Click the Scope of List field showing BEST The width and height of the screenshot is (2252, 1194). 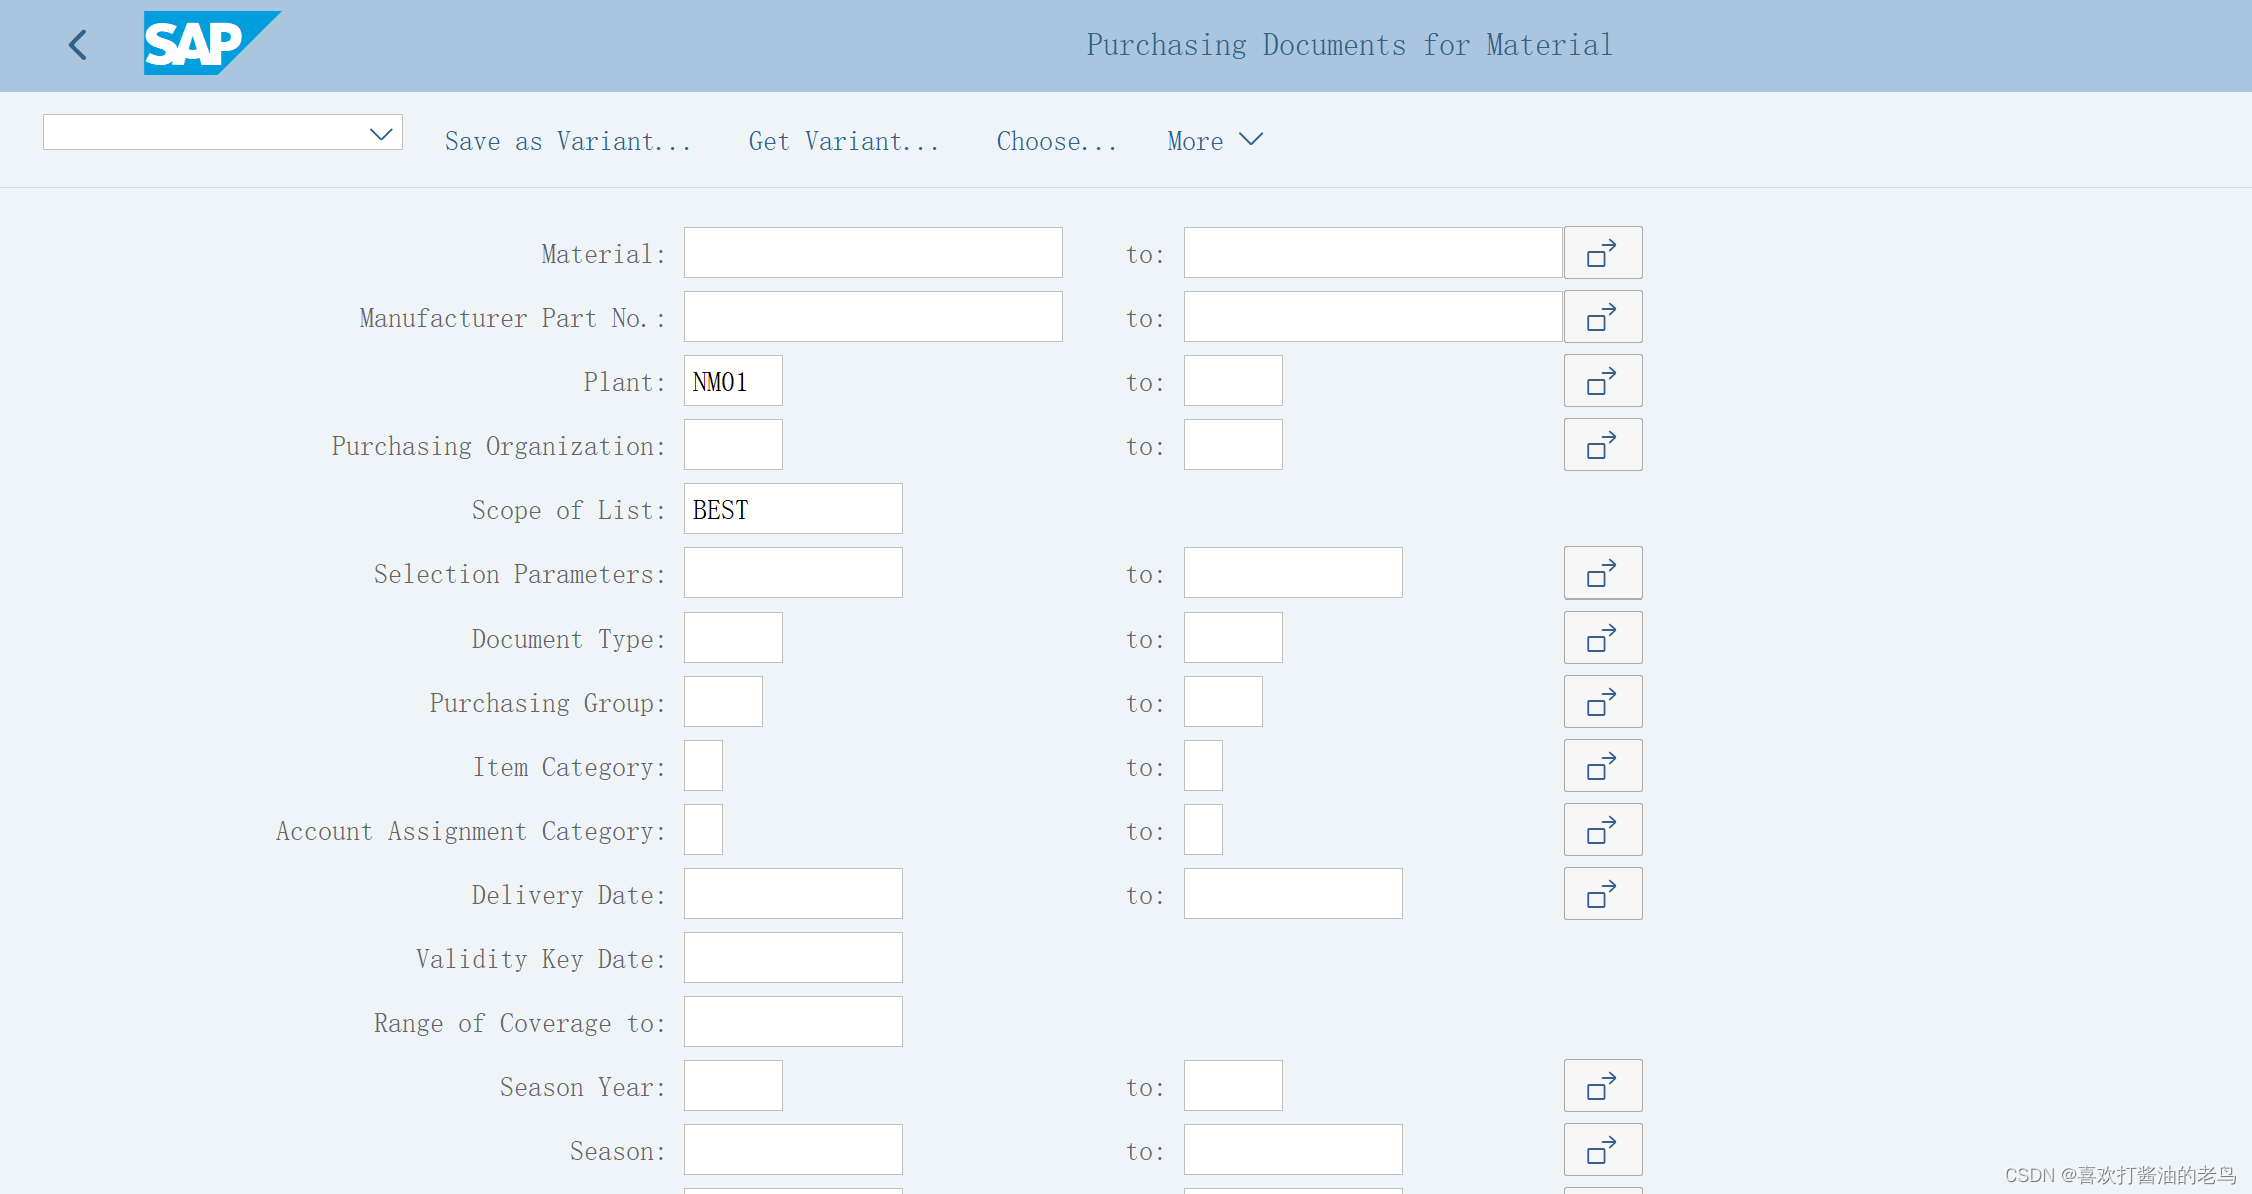pyautogui.click(x=792, y=508)
